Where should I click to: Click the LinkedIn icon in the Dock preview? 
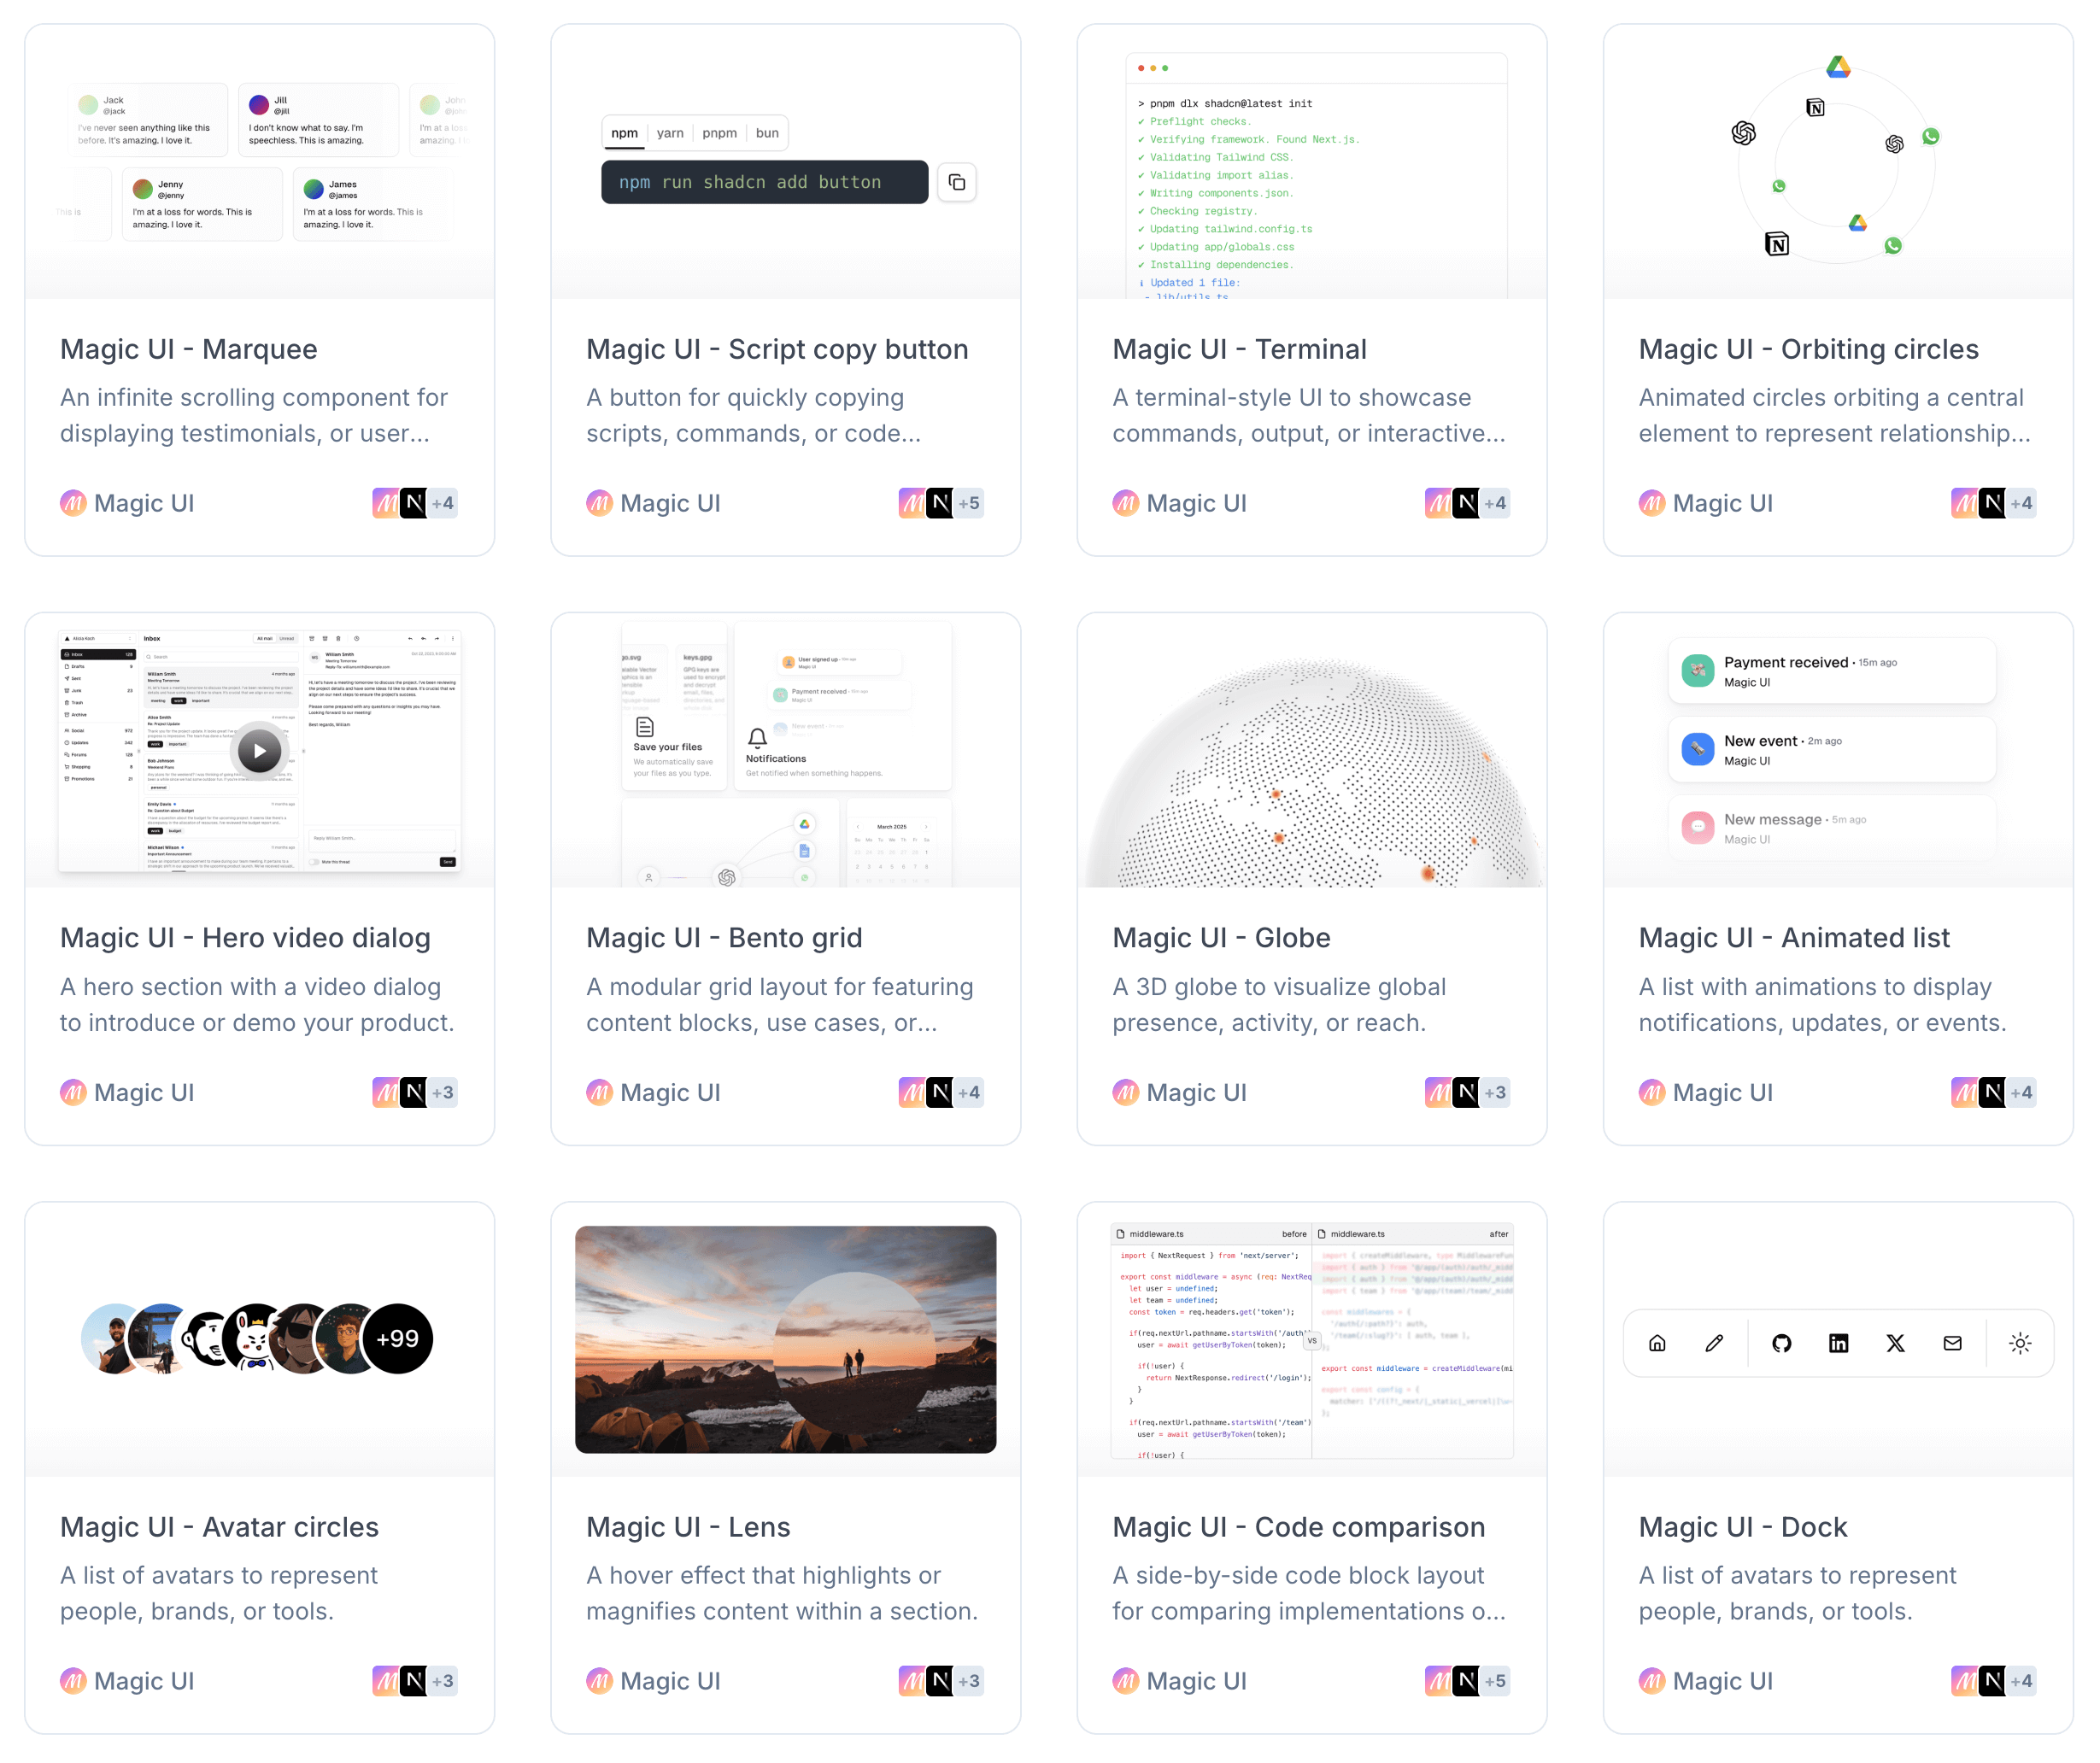(x=1838, y=1343)
